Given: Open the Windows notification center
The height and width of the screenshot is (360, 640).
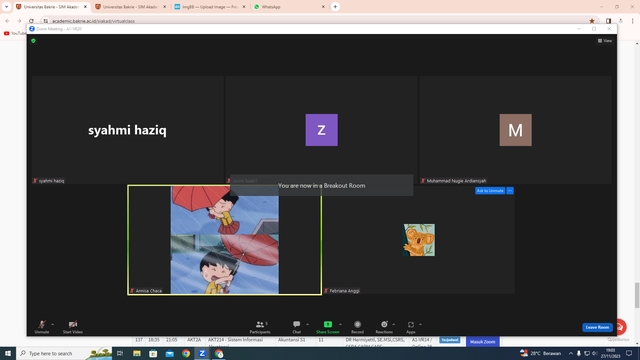Looking at the screenshot, I should [x=629, y=353].
